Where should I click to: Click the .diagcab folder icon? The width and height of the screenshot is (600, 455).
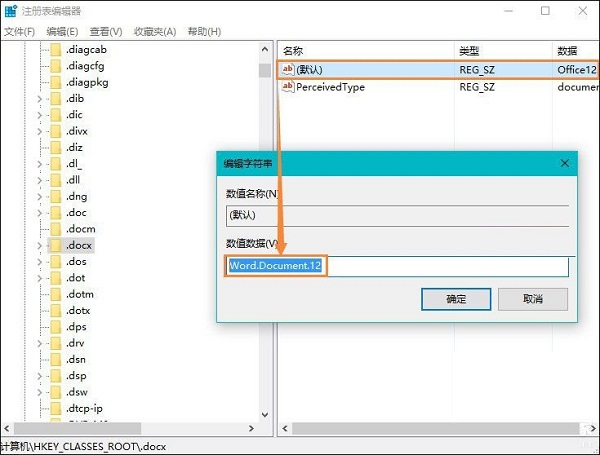click(x=55, y=50)
